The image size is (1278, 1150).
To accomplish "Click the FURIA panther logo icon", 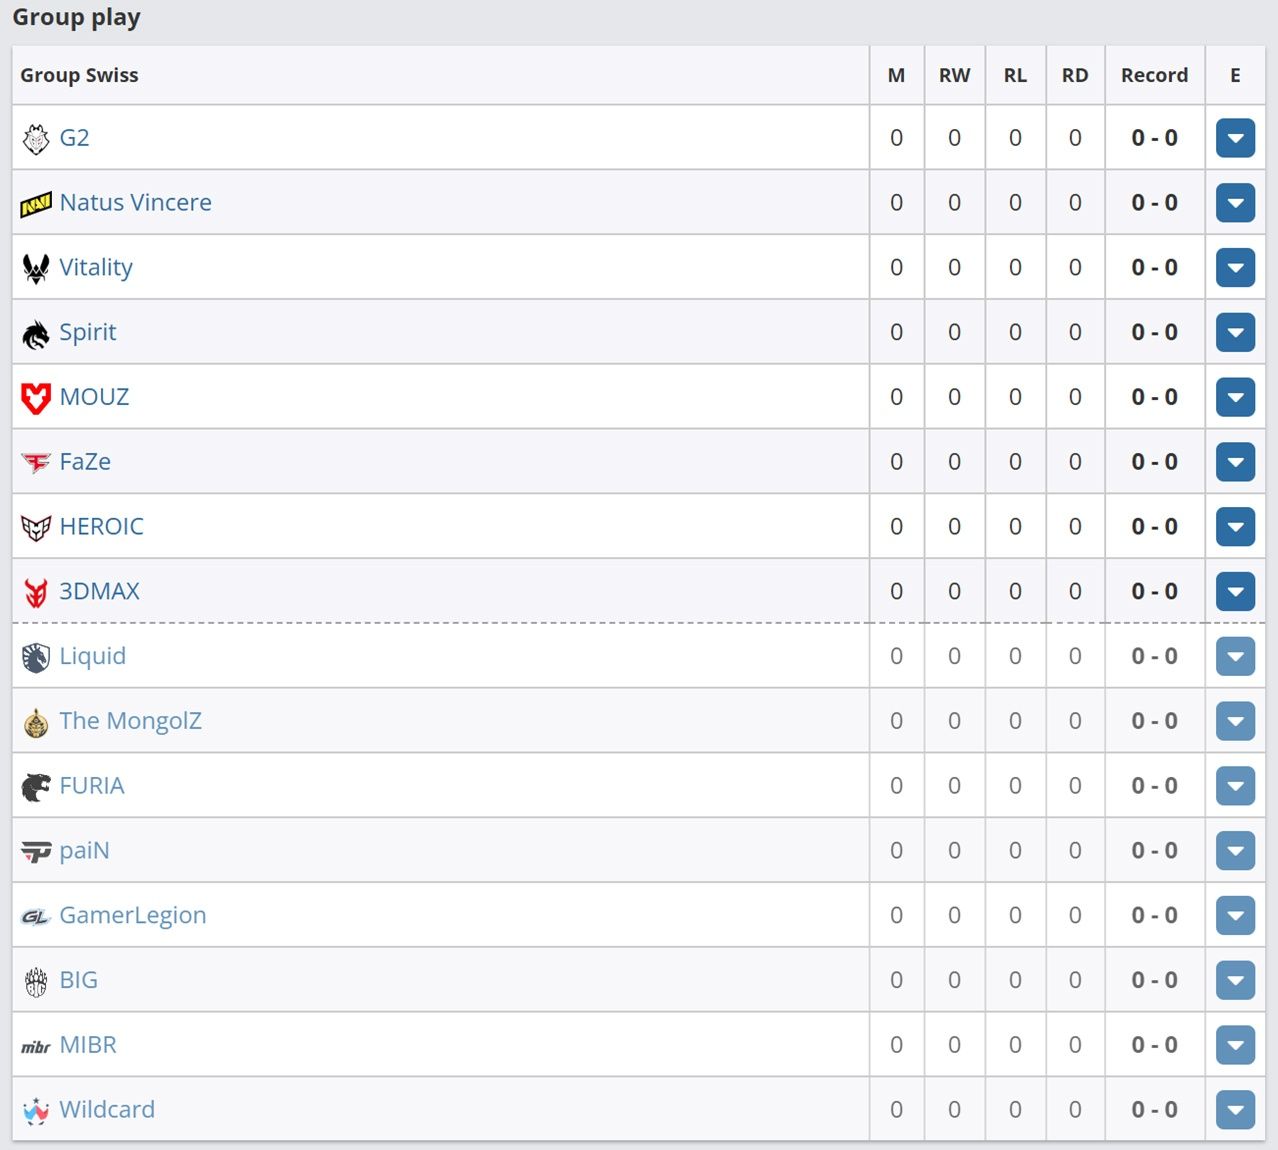I will pos(36,787).
